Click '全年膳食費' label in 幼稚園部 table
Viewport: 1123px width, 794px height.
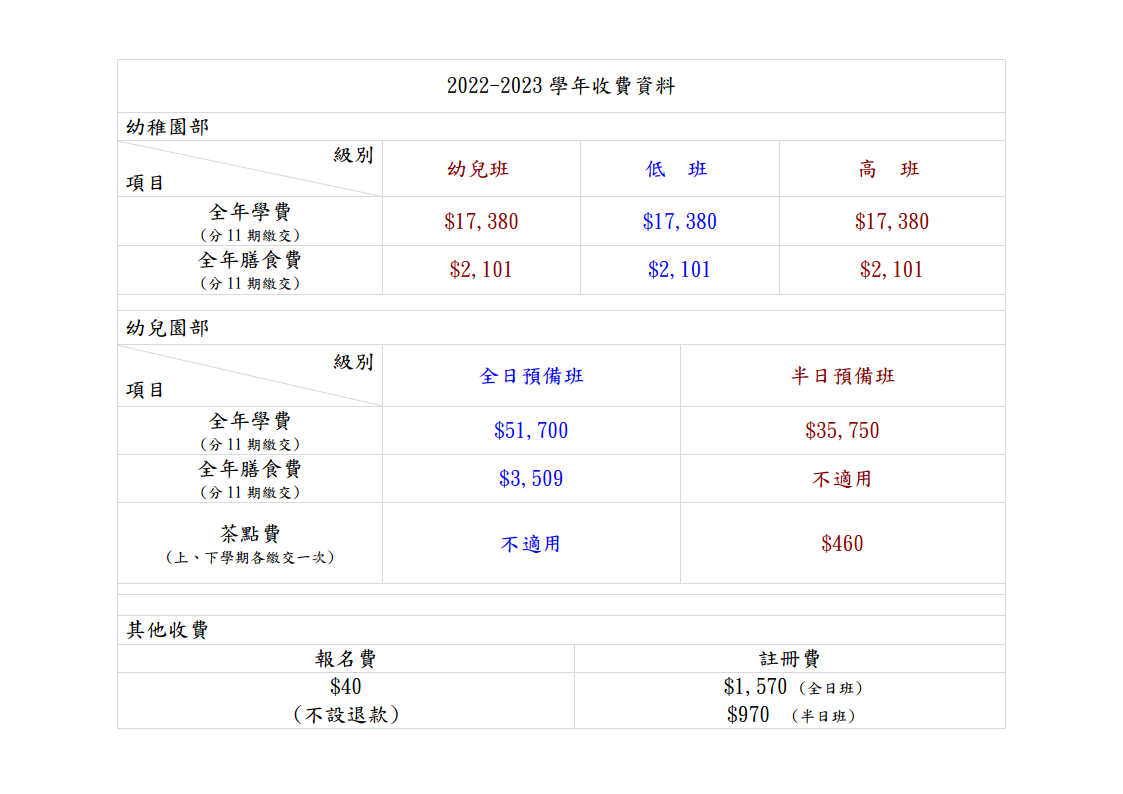(x=250, y=260)
